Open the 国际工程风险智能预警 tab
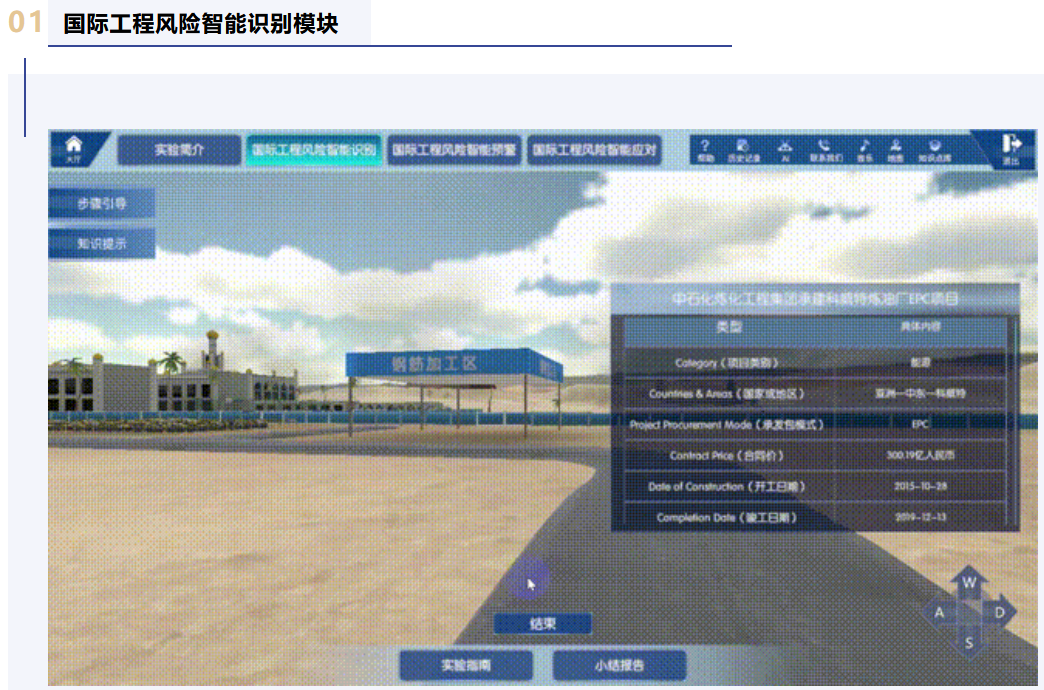This screenshot has height=690, width=1044. [x=454, y=150]
